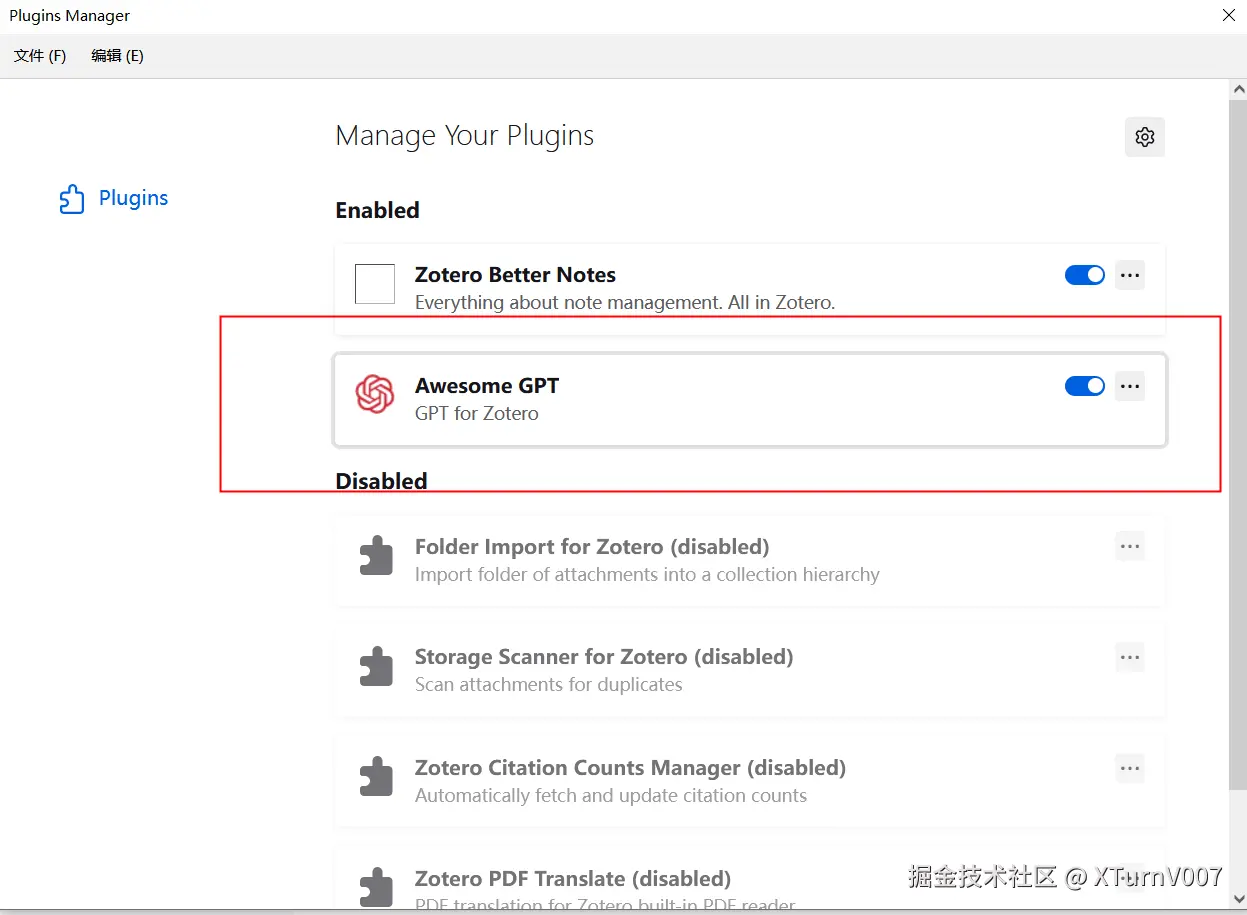Image resolution: width=1247 pixels, height=915 pixels.
Task: Close the Plugins Manager window
Action: point(1228,16)
